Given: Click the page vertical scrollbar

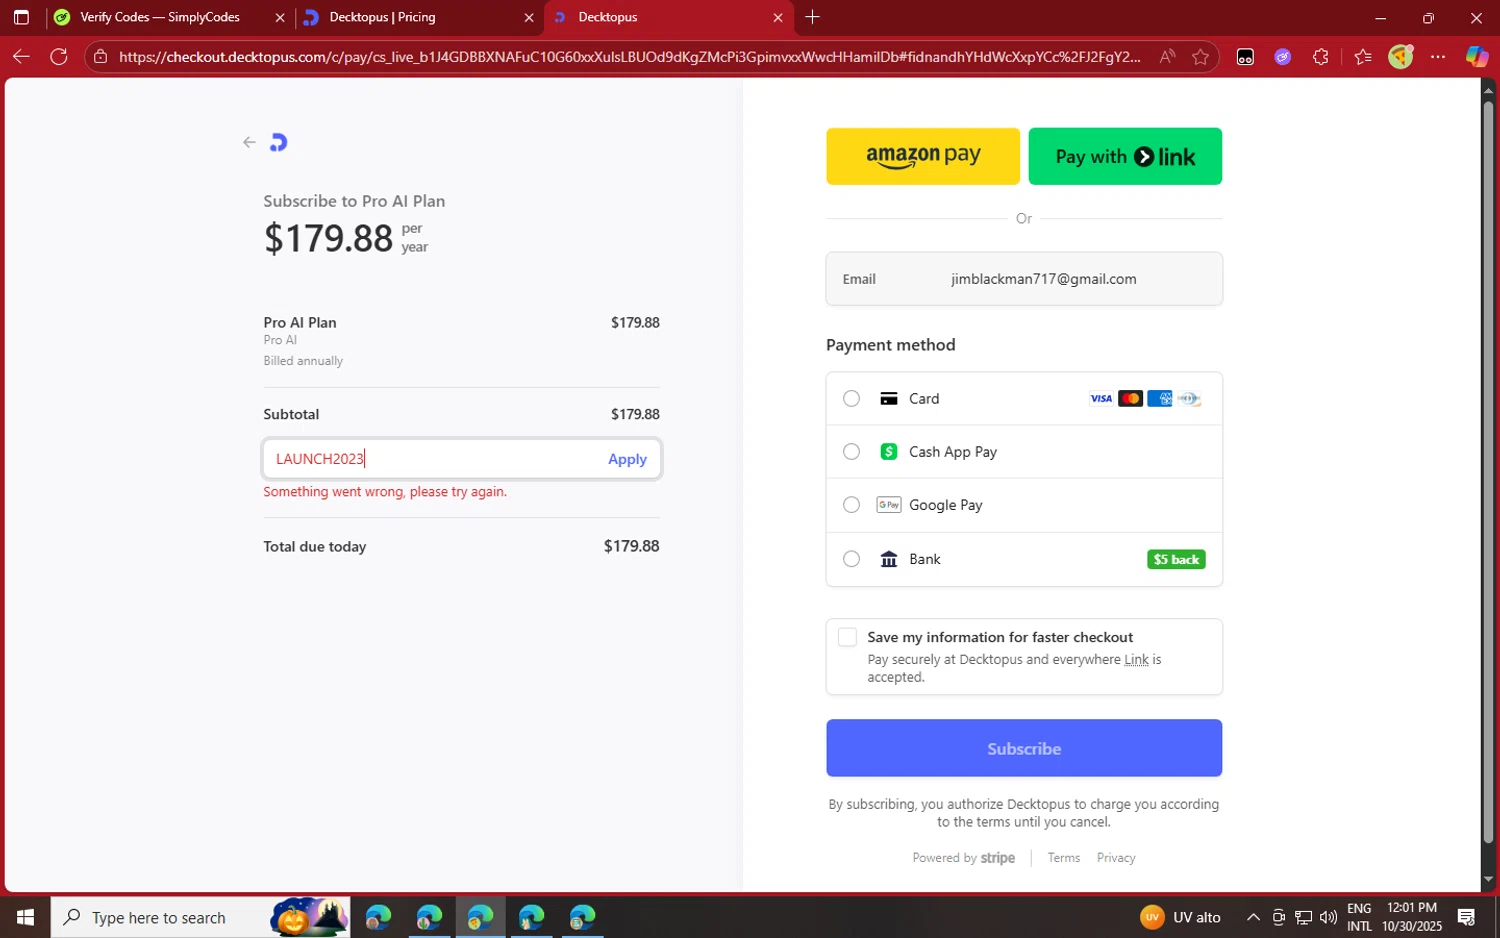Looking at the screenshot, I should [1488, 470].
